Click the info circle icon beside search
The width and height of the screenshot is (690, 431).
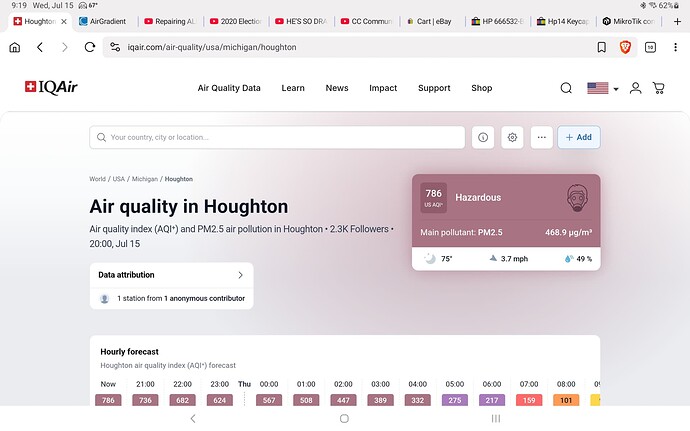(x=483, y=137)
